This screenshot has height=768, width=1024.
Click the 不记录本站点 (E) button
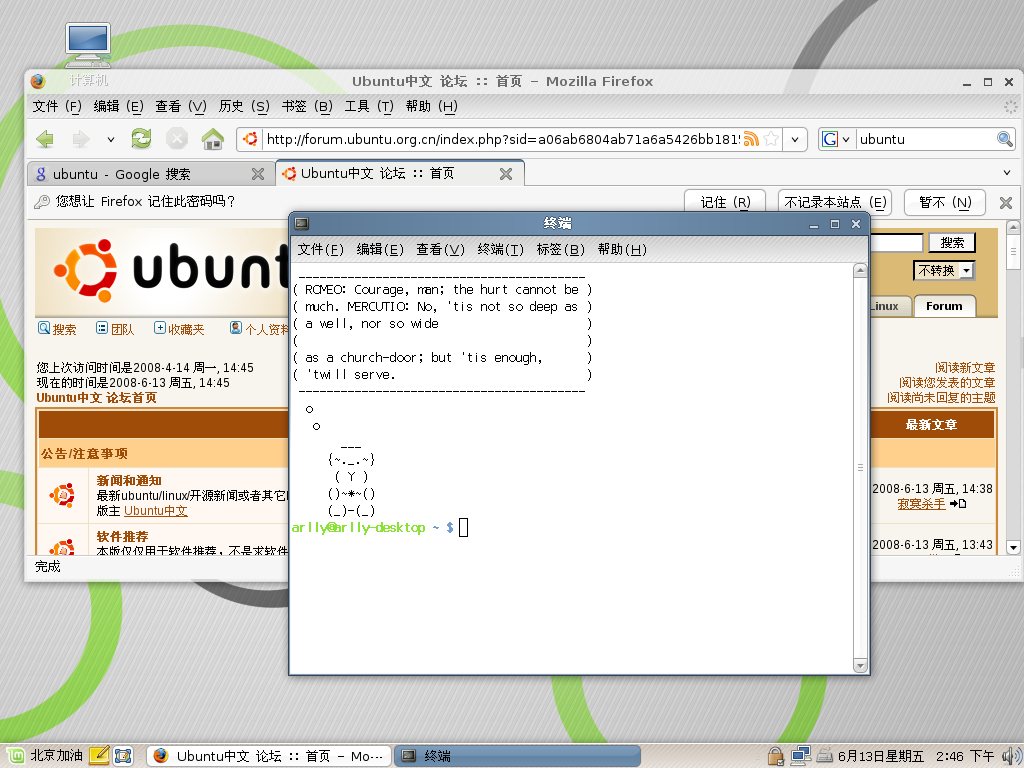[835, 202]
